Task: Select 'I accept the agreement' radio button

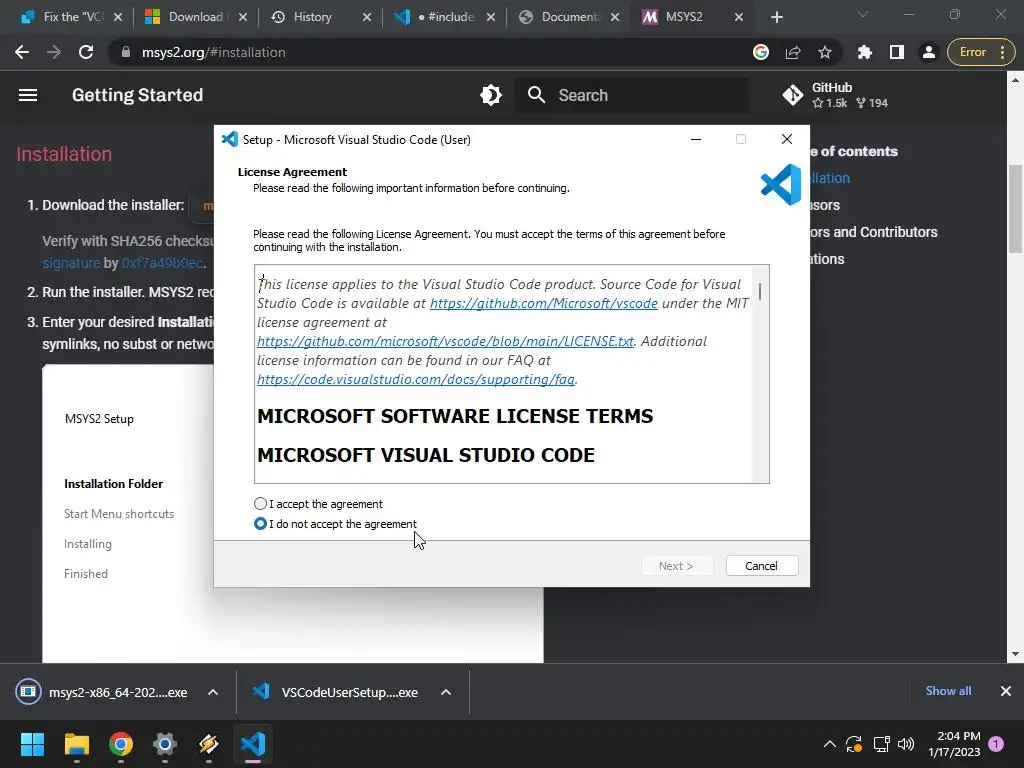Action: pyautogui.click(x=261, y=504)
